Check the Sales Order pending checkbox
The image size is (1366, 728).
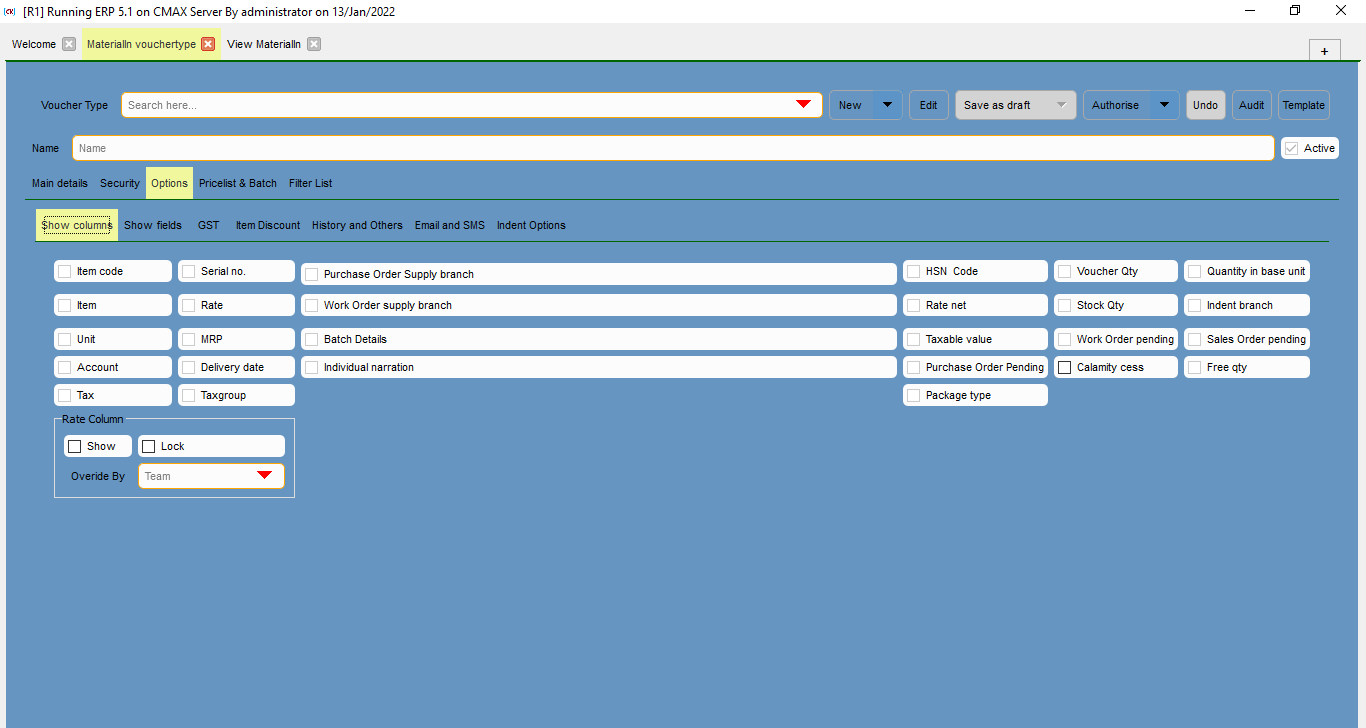click(x=1195, y=339)
